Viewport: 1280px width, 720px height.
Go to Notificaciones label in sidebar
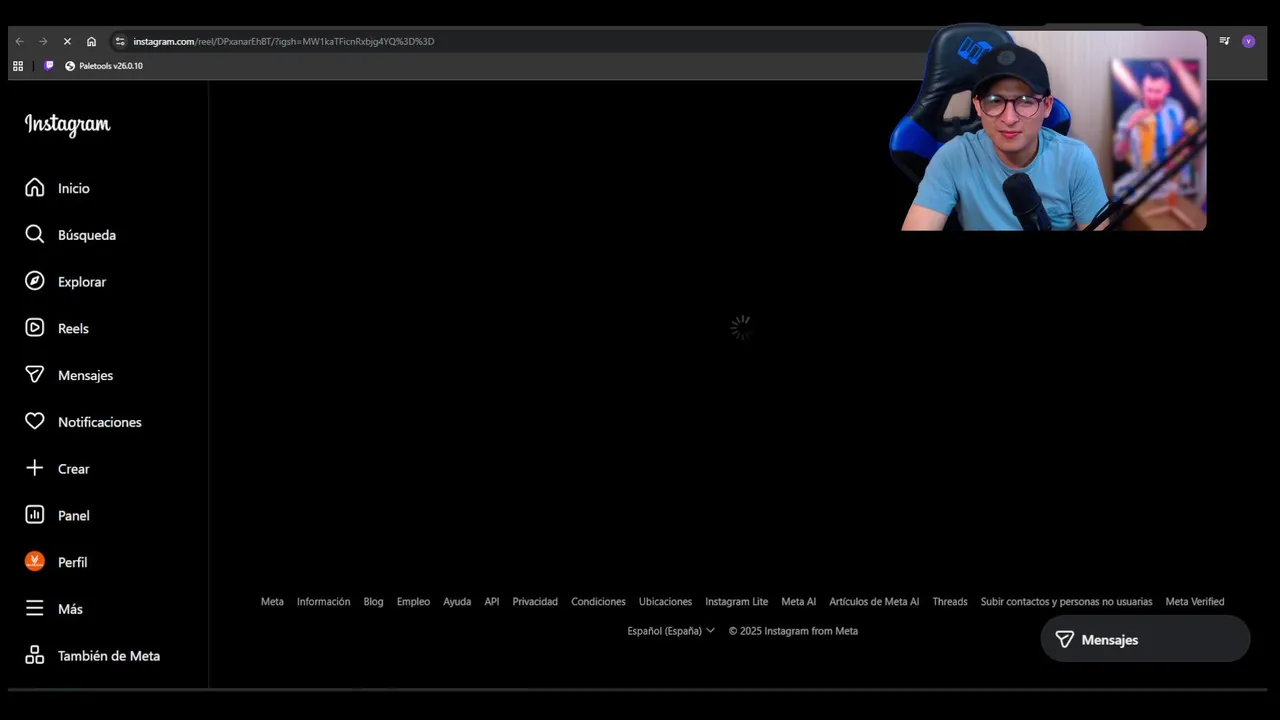tap(100, 422)
